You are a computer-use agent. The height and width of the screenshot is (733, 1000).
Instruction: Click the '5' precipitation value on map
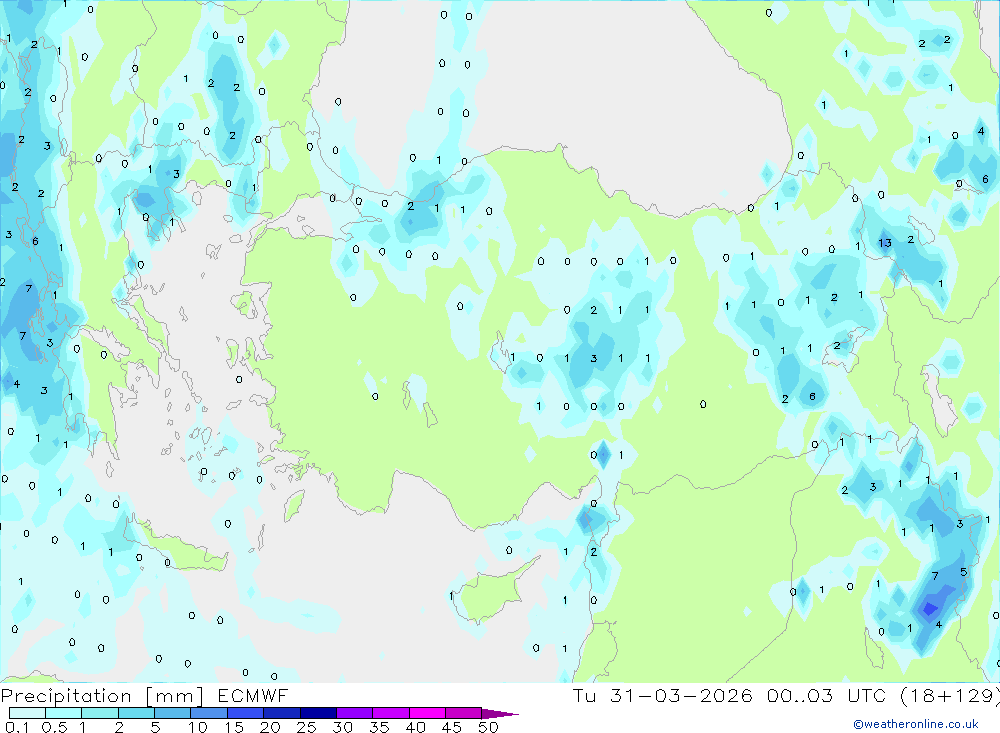(x=963, y=572)
